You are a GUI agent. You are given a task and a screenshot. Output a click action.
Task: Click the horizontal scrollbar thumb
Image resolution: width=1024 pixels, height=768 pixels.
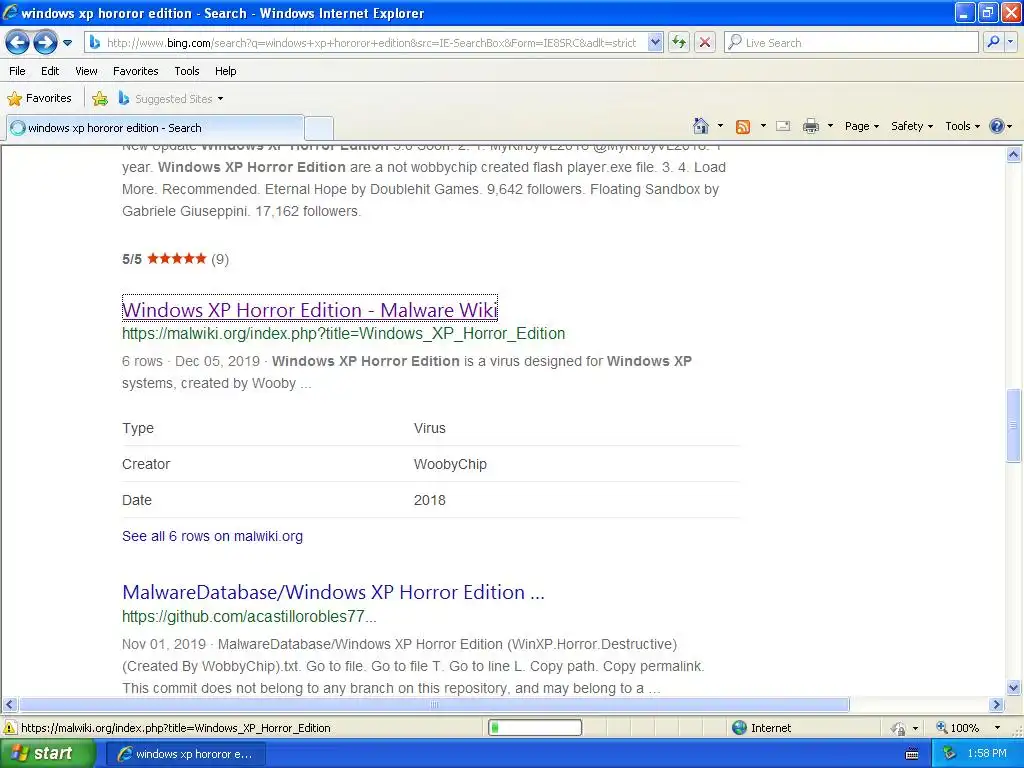coord(434,705)
